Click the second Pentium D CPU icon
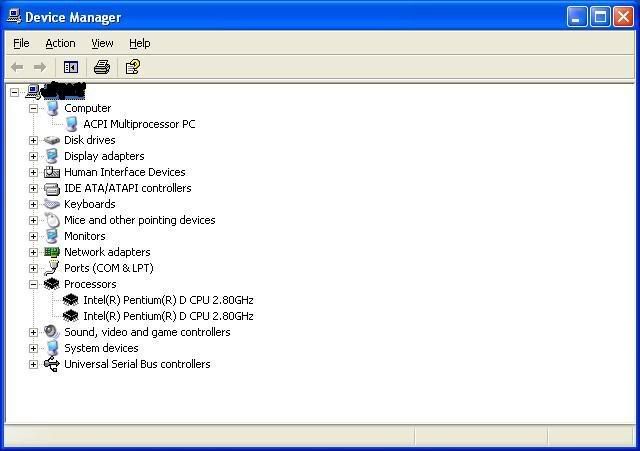The width and height of the screenshot is (640, 451). click(x=71, y=316)
